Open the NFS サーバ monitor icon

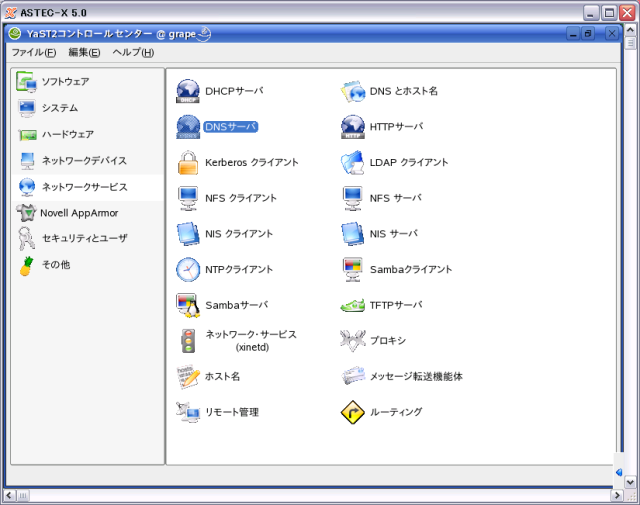[x=353, y=198]
